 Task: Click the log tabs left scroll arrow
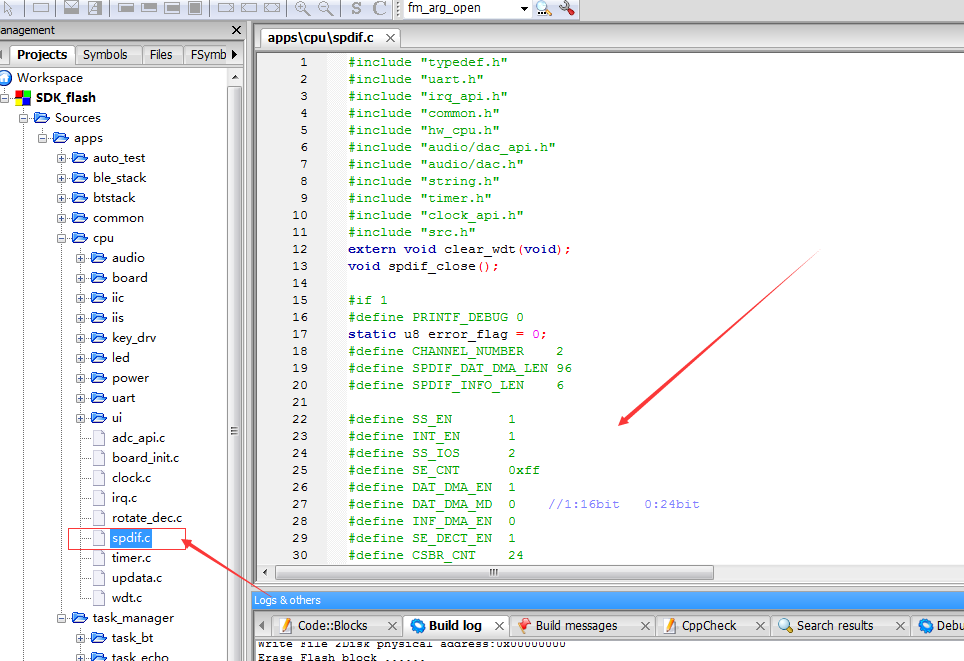coord(263,626)
